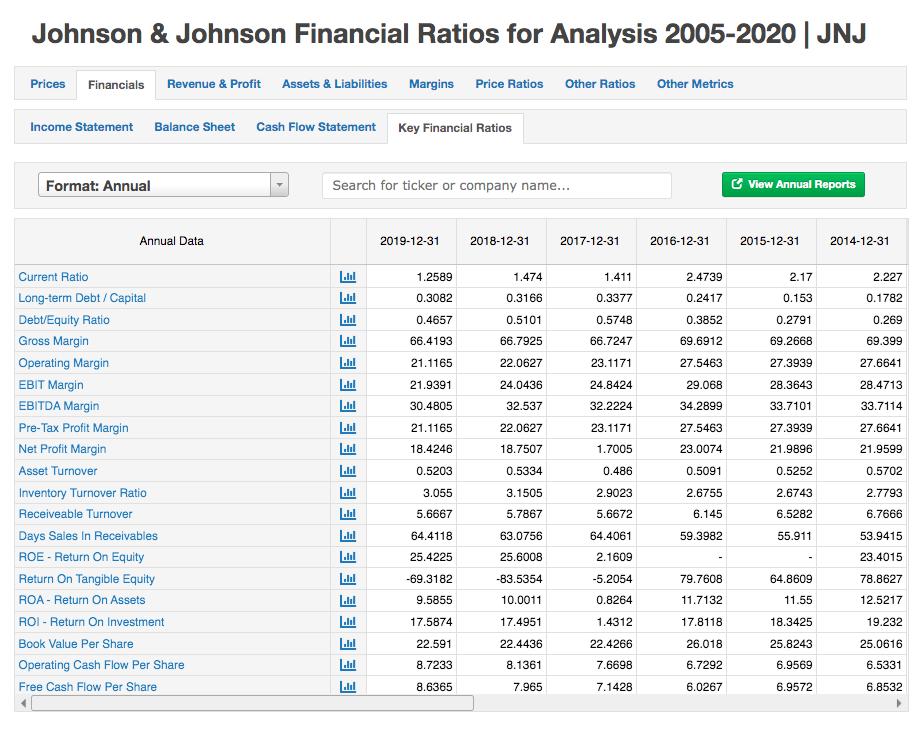Open chart icon for Days Sales In Receivables
The width and height of the screenshot is (922, 738).
[348, 536]
